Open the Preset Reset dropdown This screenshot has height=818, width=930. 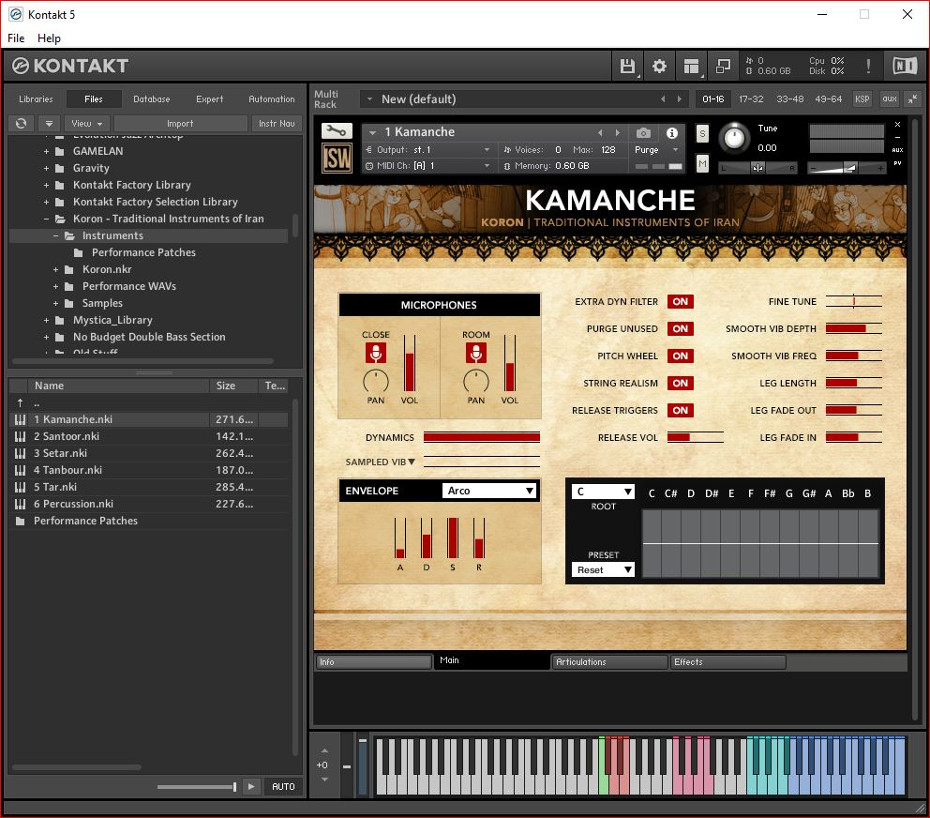(x=603, y=569)
